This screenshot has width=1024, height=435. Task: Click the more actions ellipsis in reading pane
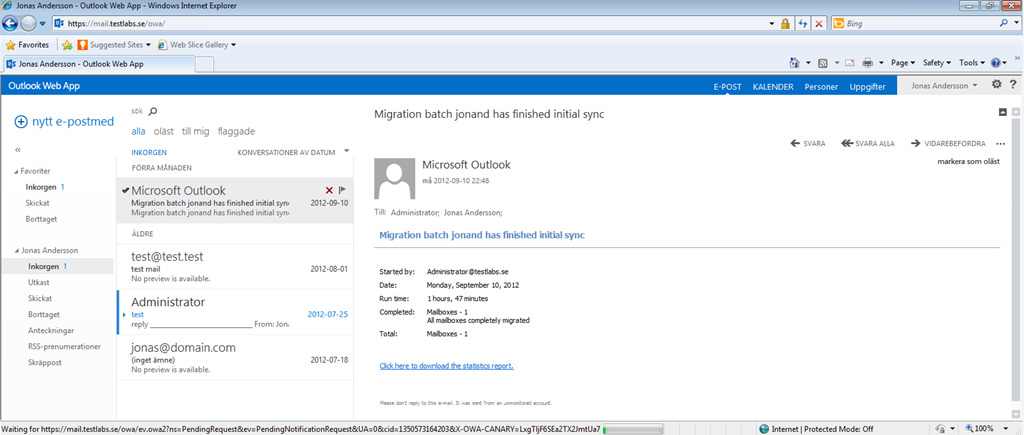tap(1000, 144)
